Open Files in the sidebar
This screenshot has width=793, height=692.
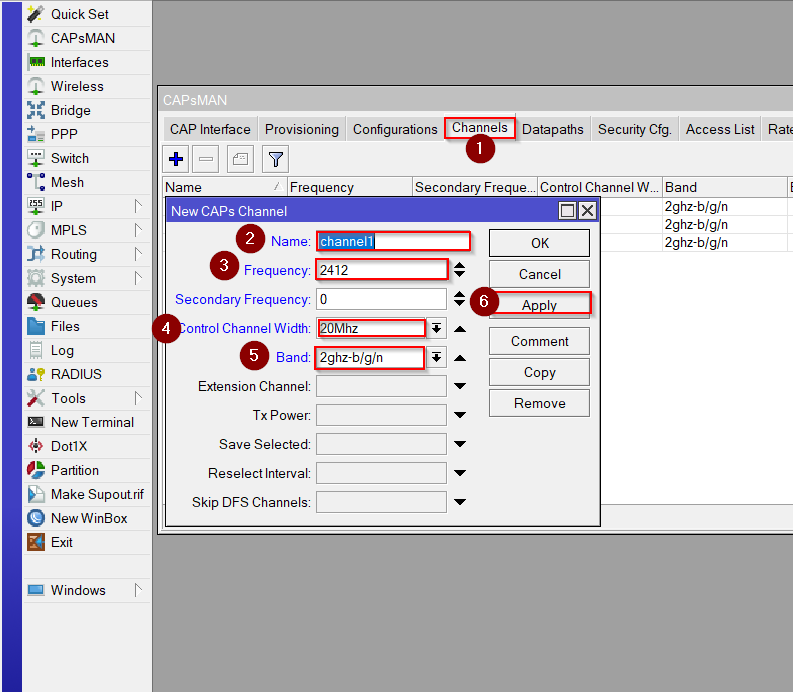[65, 326]
